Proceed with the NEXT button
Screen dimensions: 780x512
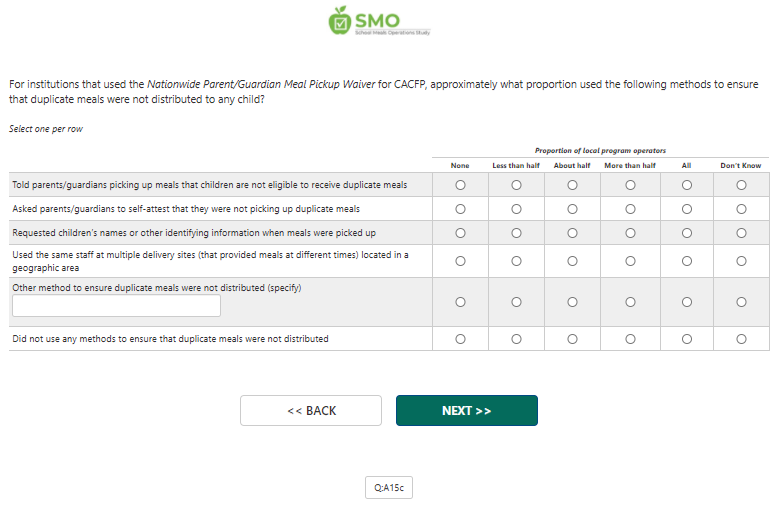tap(467, 411)
